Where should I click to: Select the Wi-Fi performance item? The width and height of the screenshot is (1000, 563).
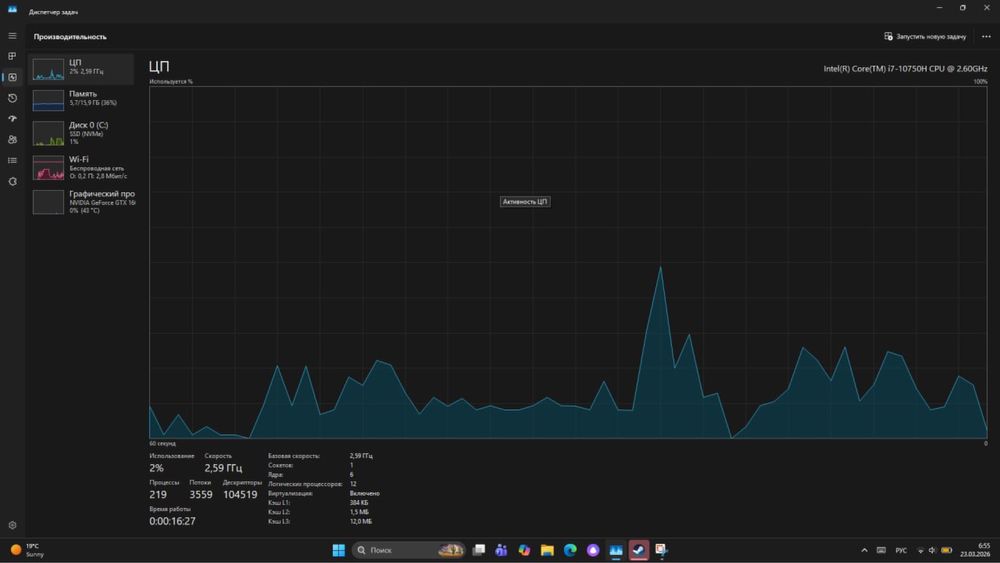pos(81,168)
